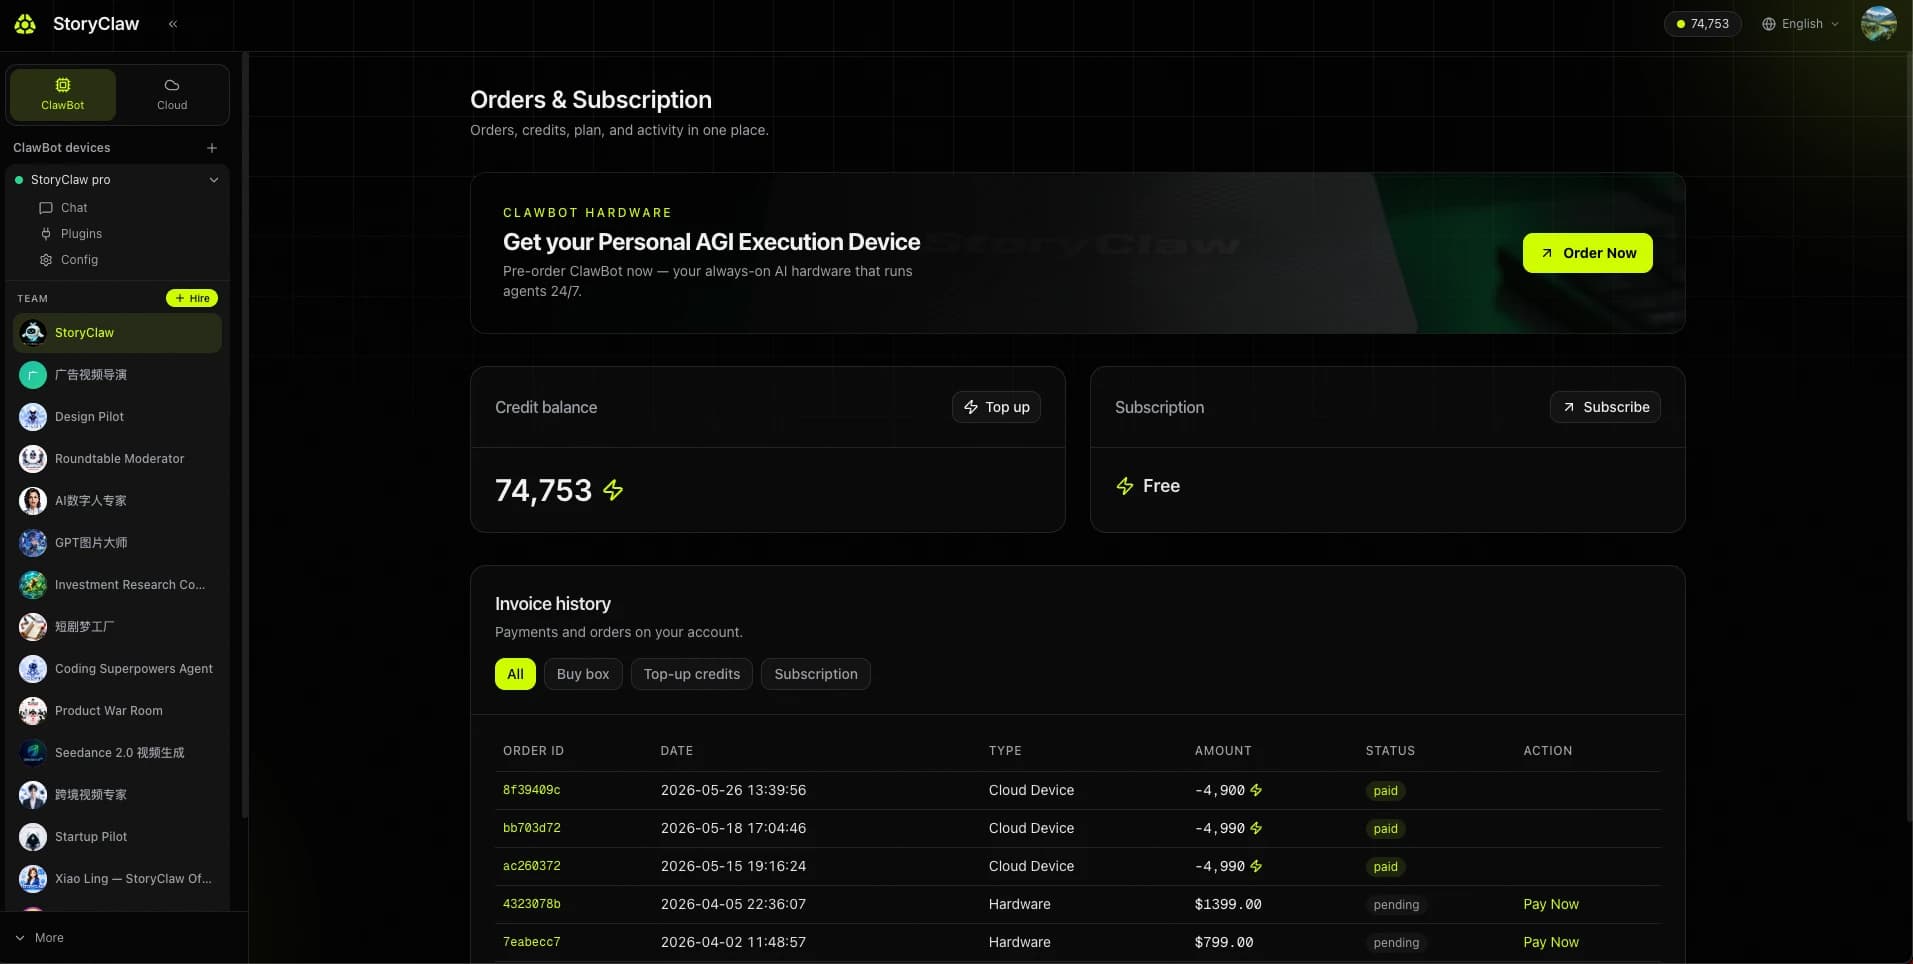Add a ClawBot device with the plus icon
The height and width of the screenshot is (964, 1913).
pos(212,148)
